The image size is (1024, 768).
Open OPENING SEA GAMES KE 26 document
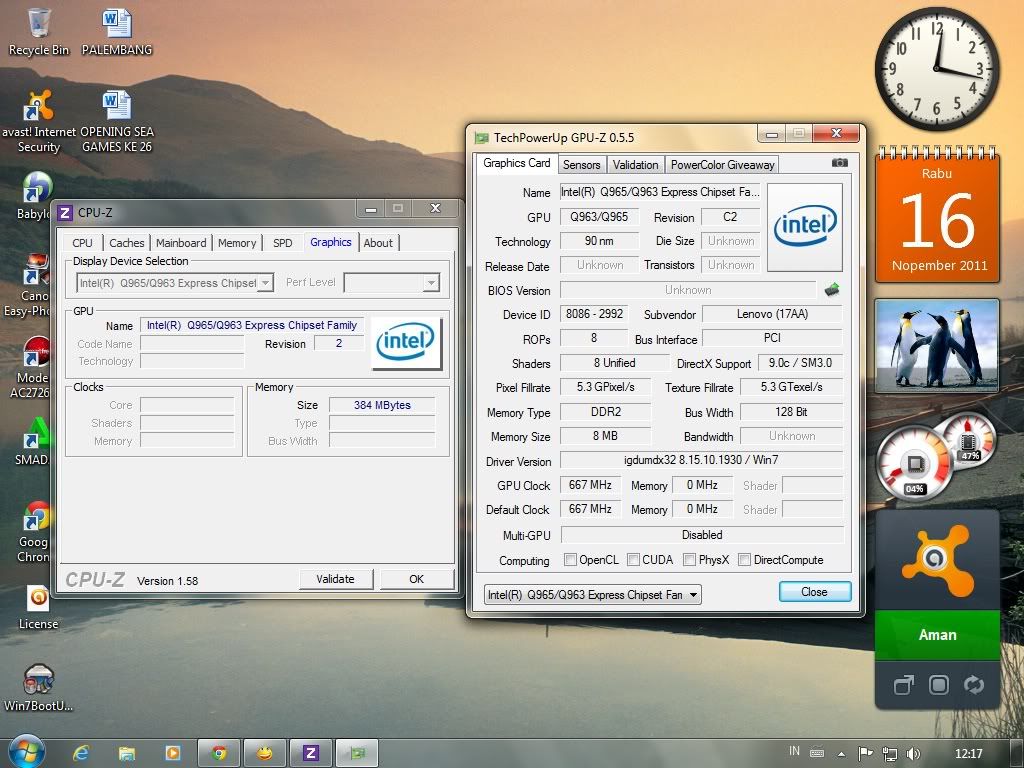tap(117, 122)
